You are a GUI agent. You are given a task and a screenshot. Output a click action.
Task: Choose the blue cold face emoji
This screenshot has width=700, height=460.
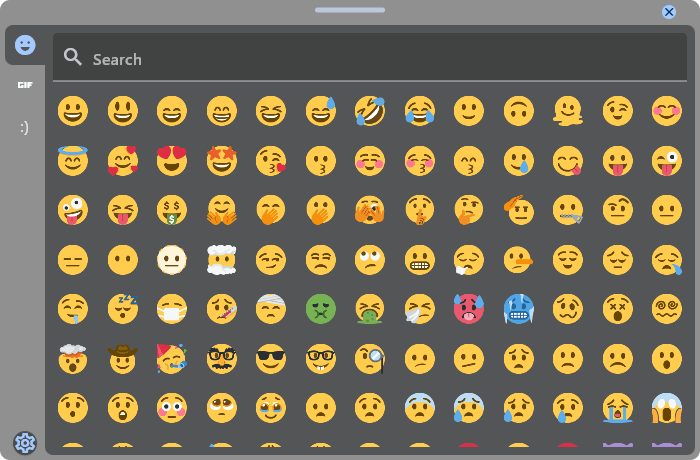(518, 309)
